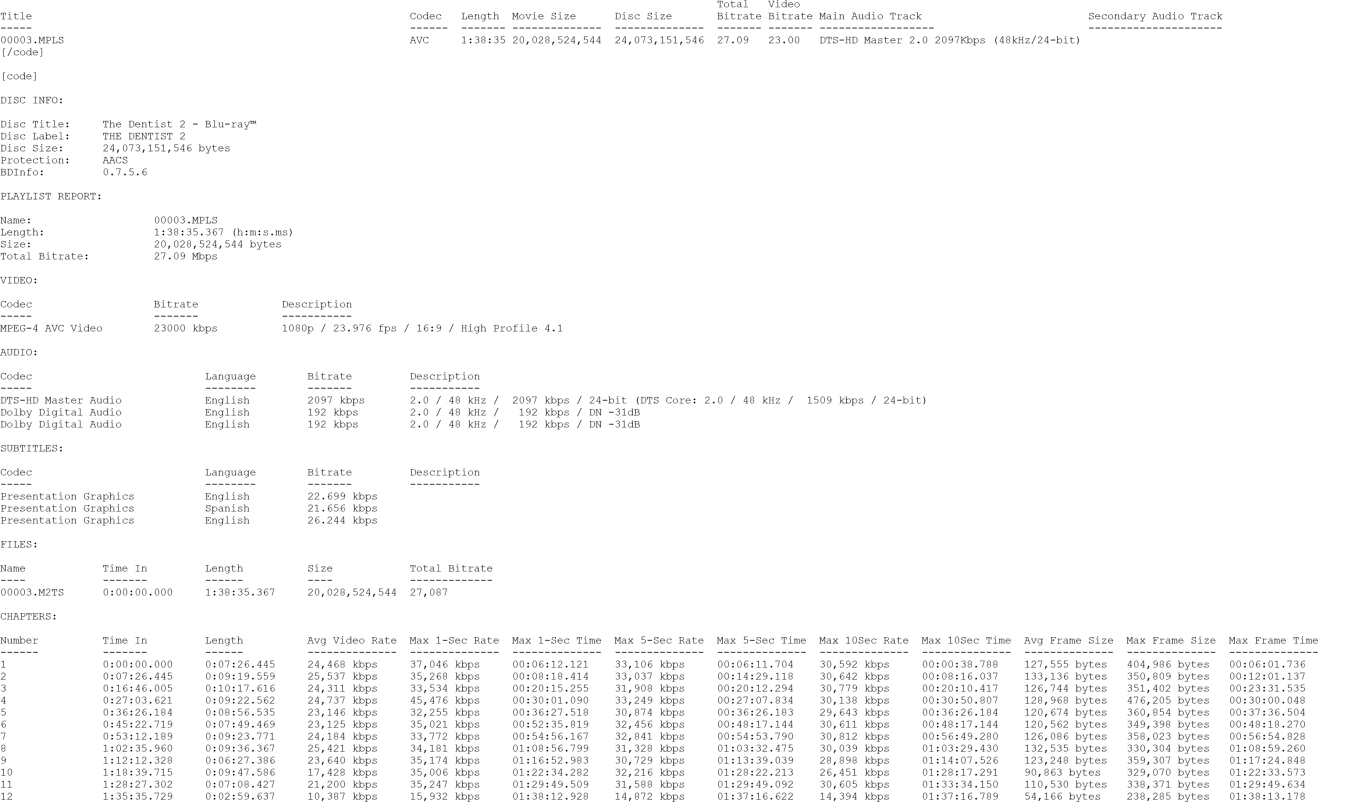Select the 26.244 kbps subtitle bitrate
The width and height of the screenshot is (1355, 811).
point(342,521)
